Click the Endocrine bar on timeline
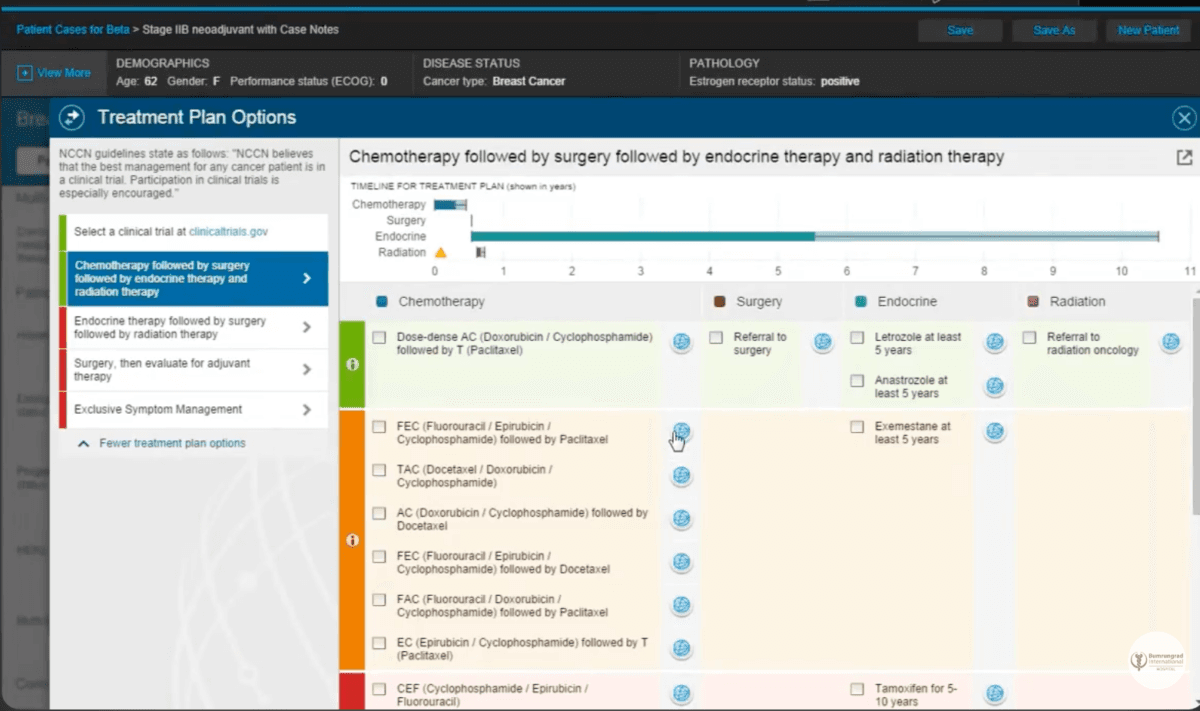Viewport: 1200px width, 711px height. point(815,237)
